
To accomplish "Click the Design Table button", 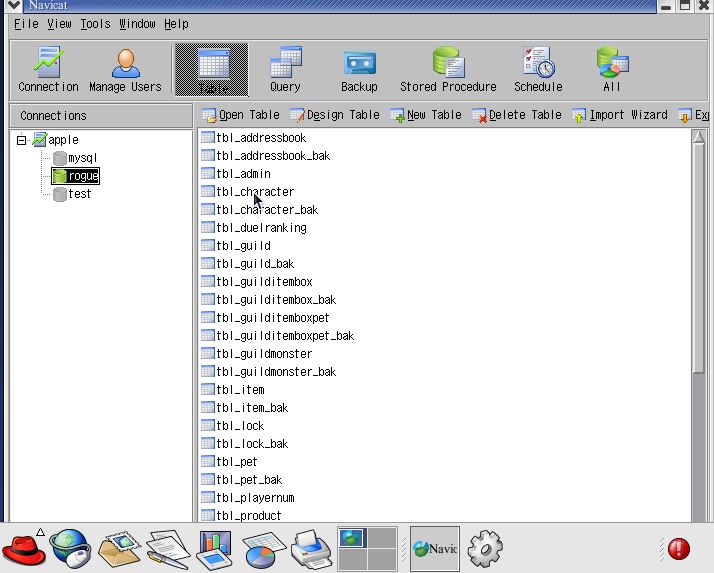I will (x=335, y=115).
